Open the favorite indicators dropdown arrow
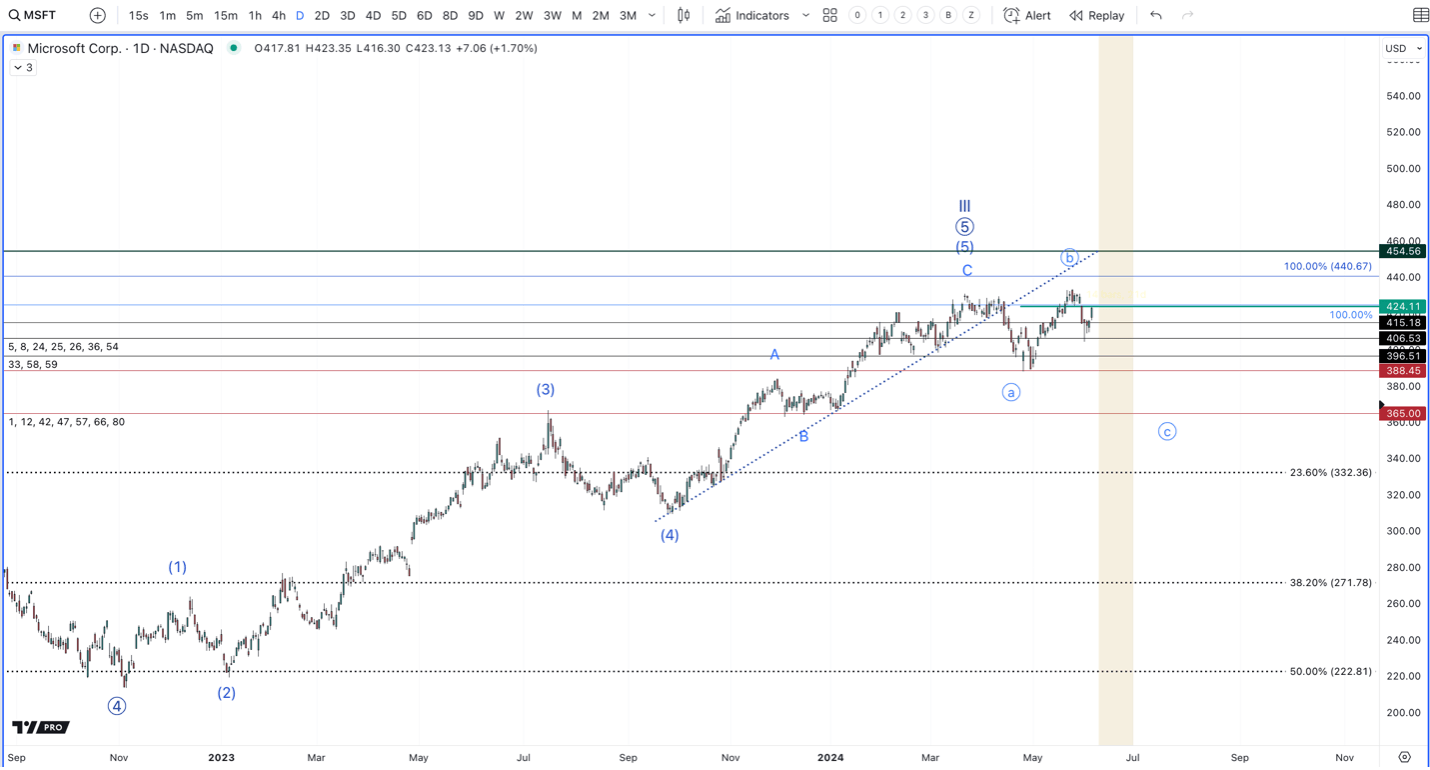The width and height of the screenshot is (1430, 770). click(806, 15)
